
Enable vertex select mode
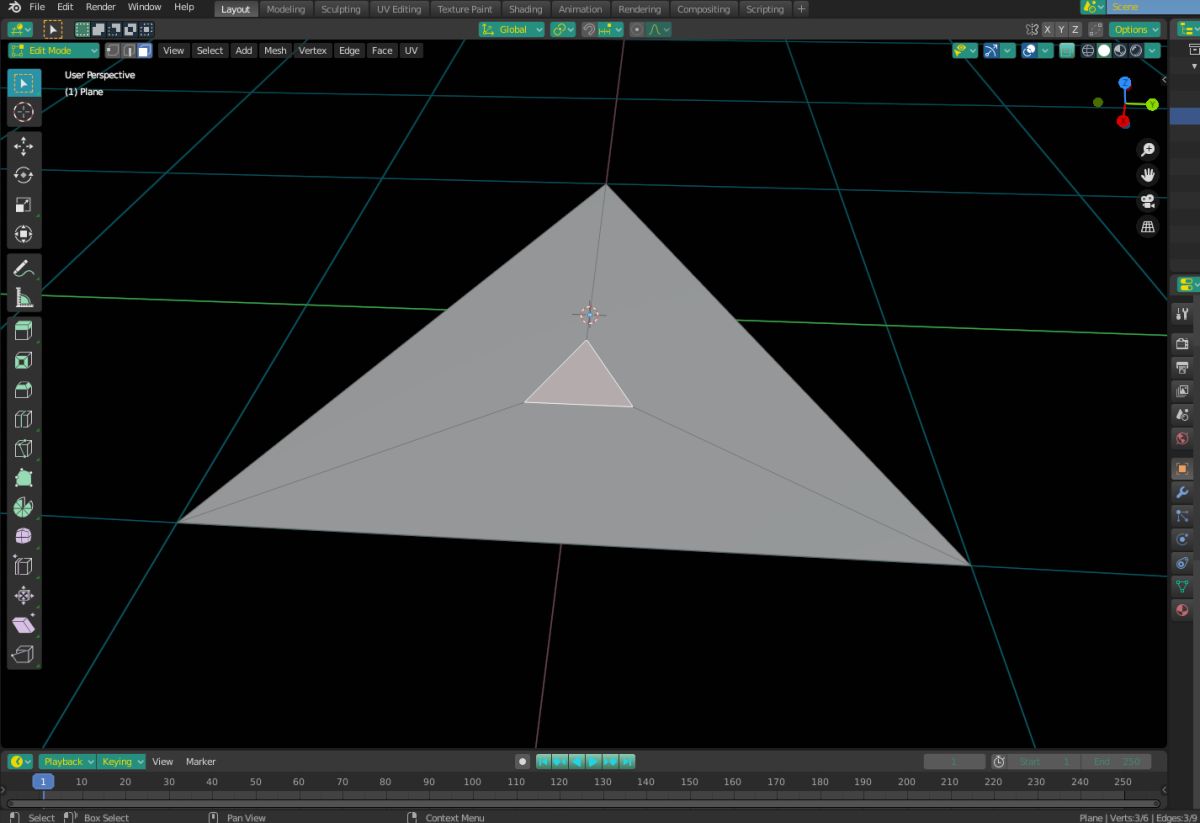point(112,50)
